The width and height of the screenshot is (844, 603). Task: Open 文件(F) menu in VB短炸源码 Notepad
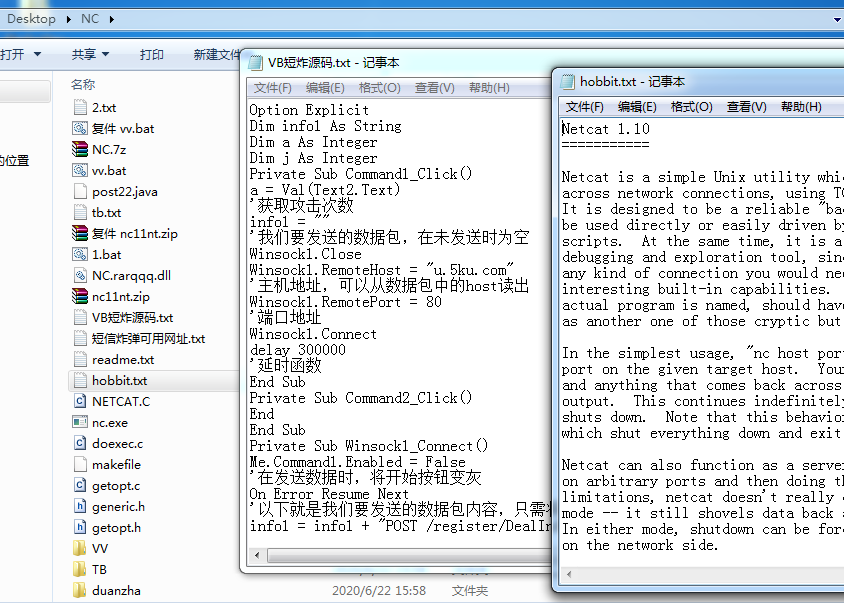click(x=272, y=88)
